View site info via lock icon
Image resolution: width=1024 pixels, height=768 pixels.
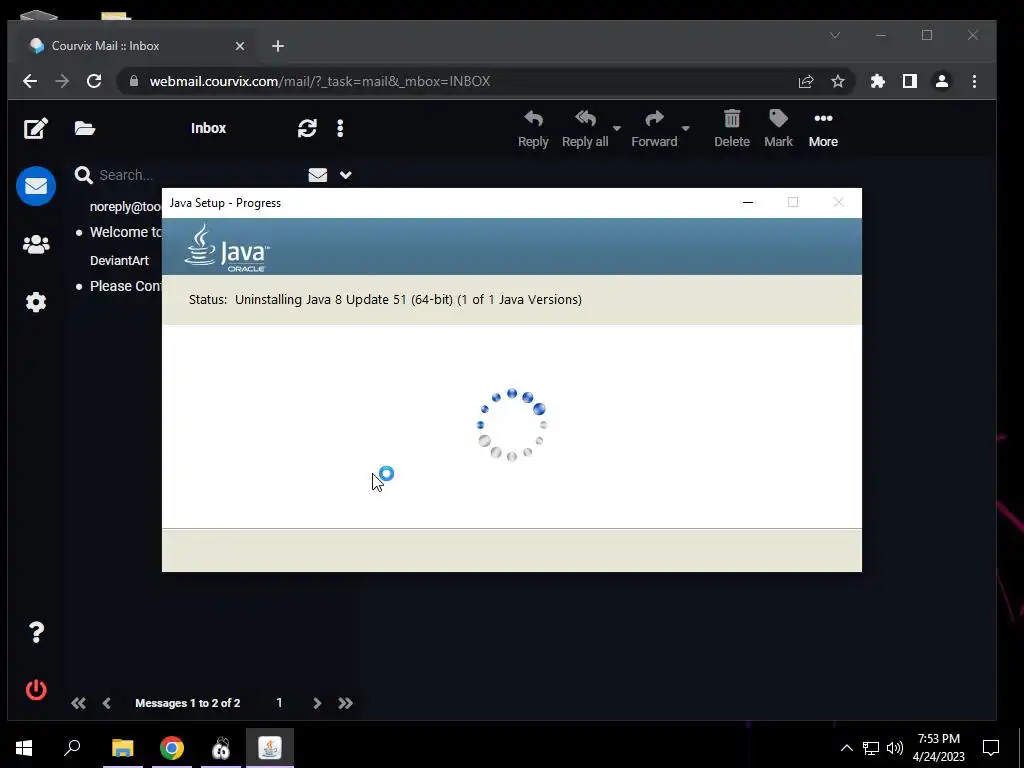pyautogui.click(x=134, y=81)
